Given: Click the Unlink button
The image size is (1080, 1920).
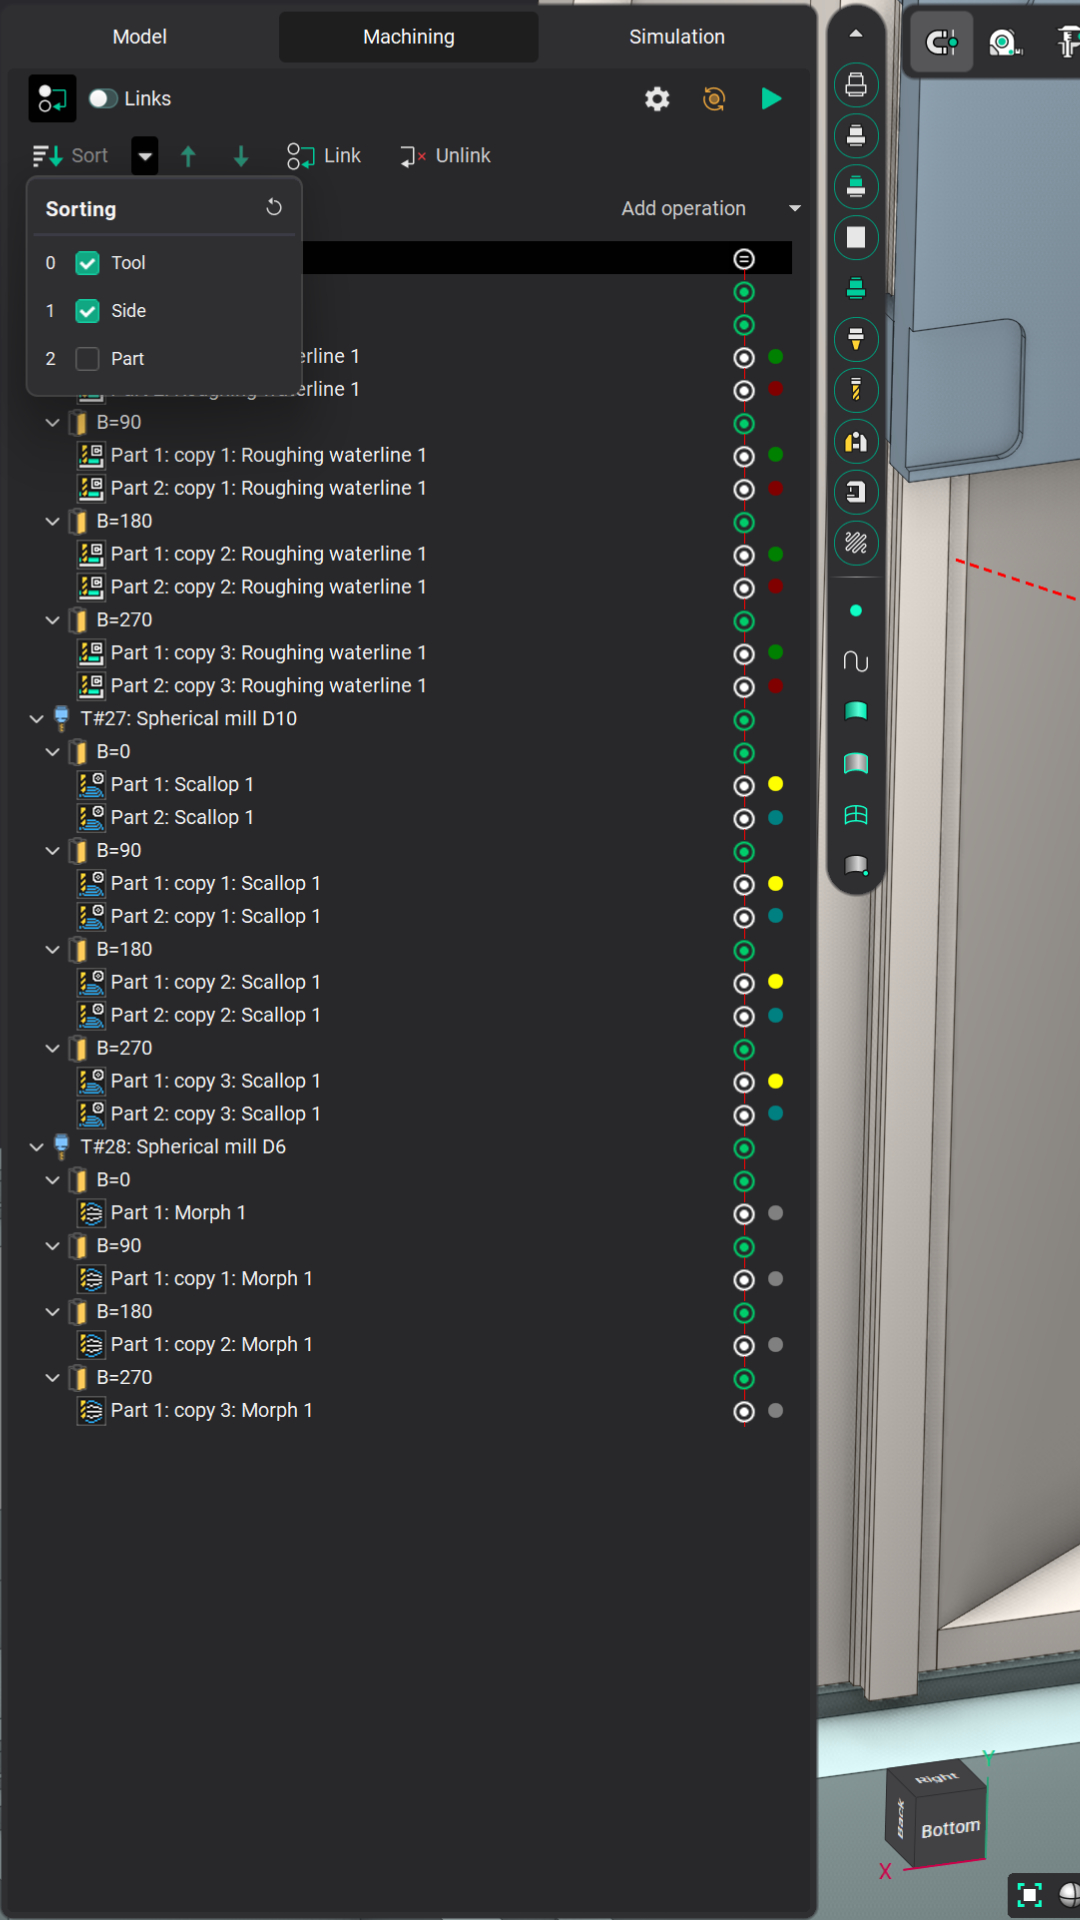Looking at the screenshot, I should (446, 156).
